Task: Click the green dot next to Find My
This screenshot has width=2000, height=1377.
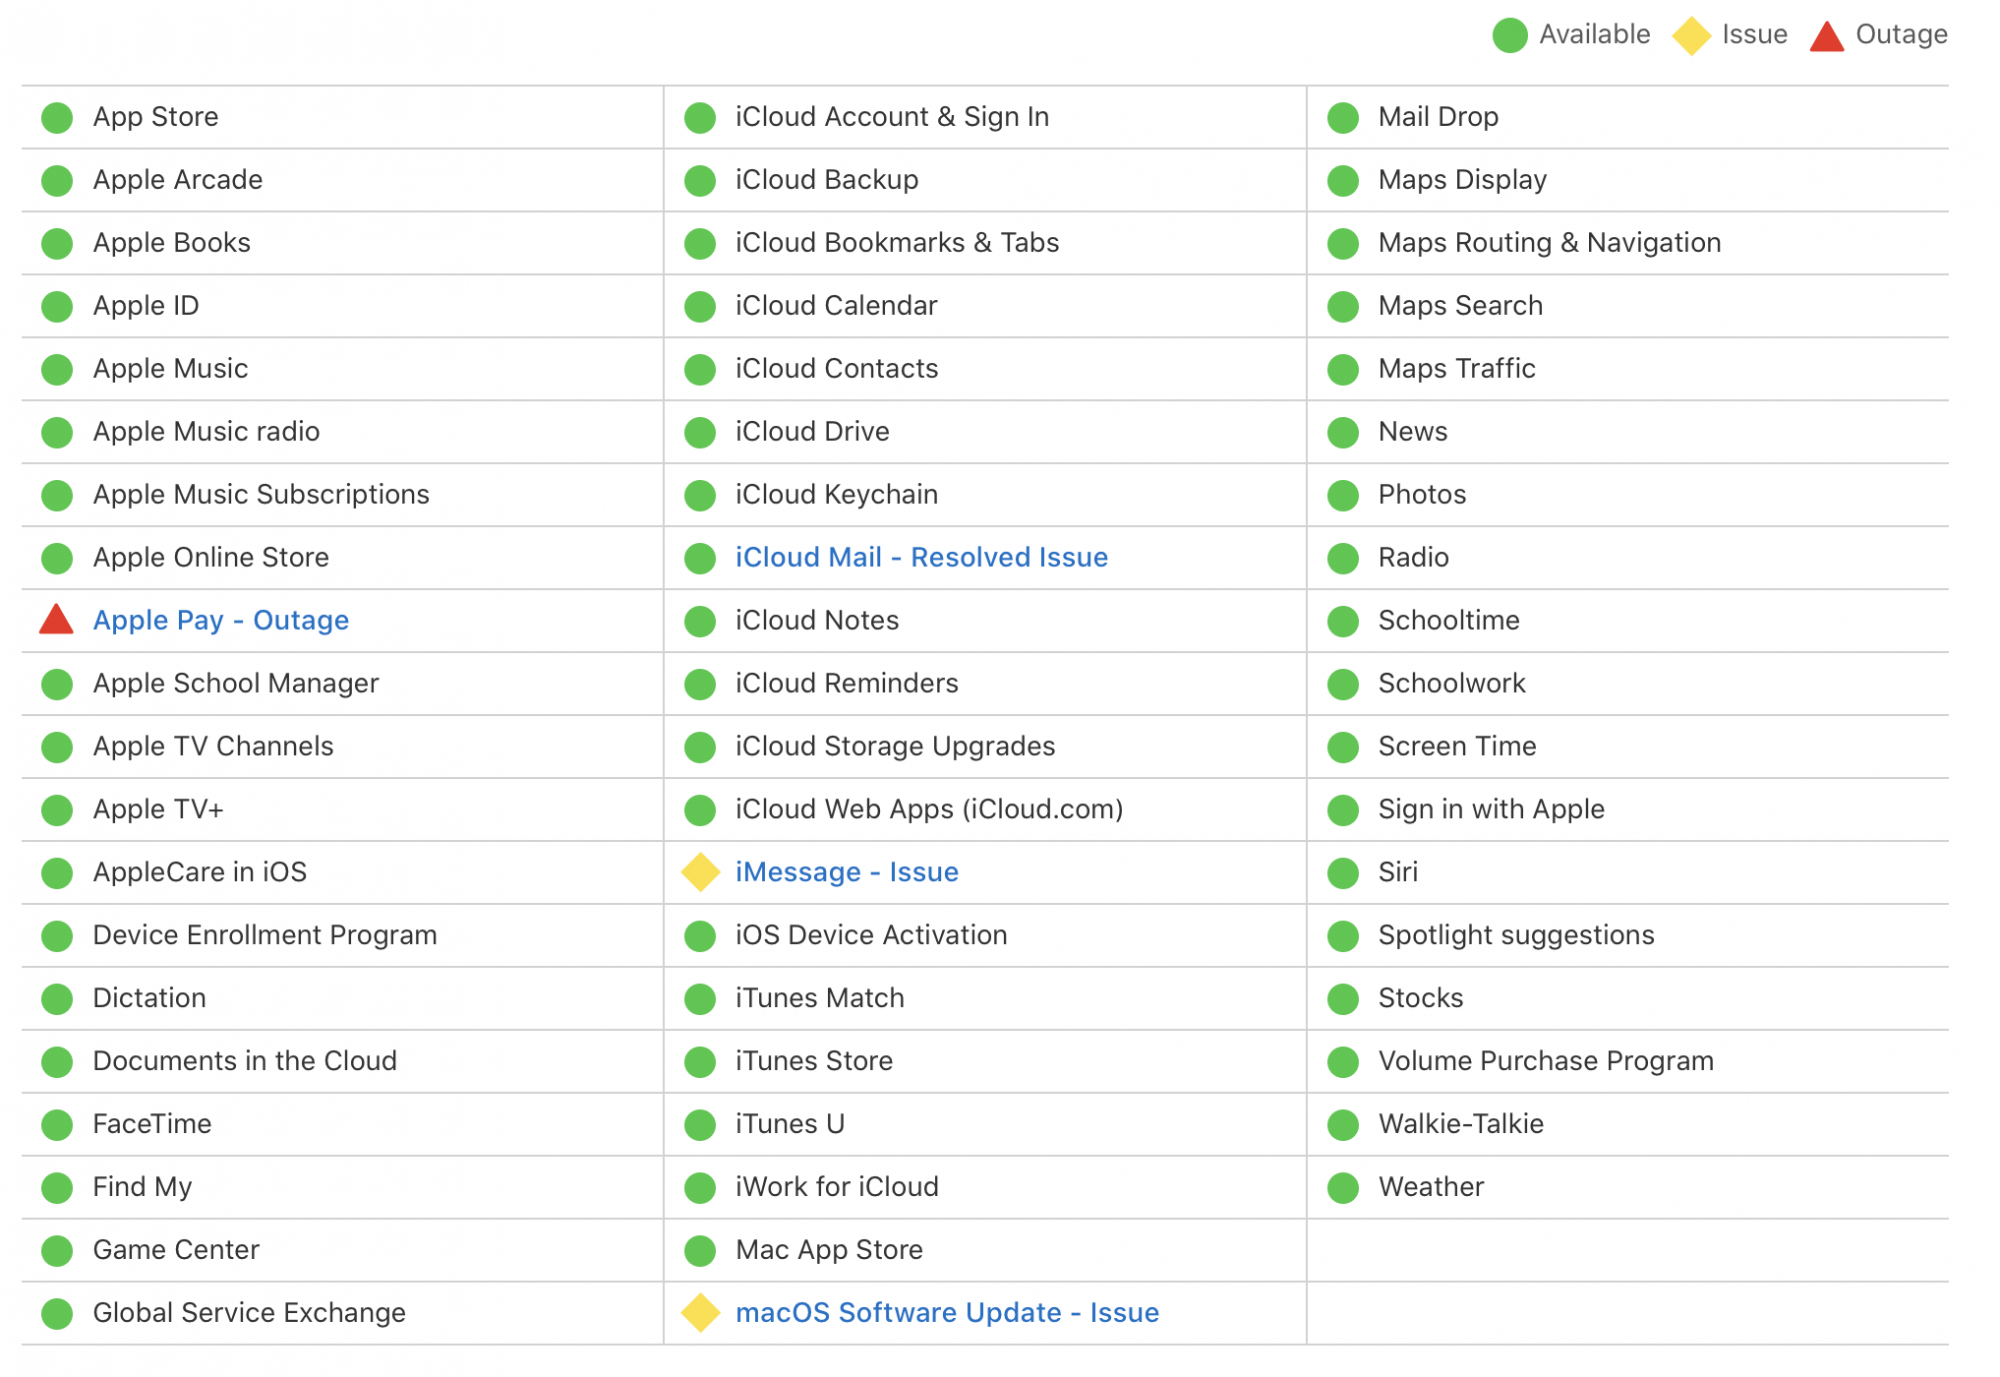Action: 57,1187
